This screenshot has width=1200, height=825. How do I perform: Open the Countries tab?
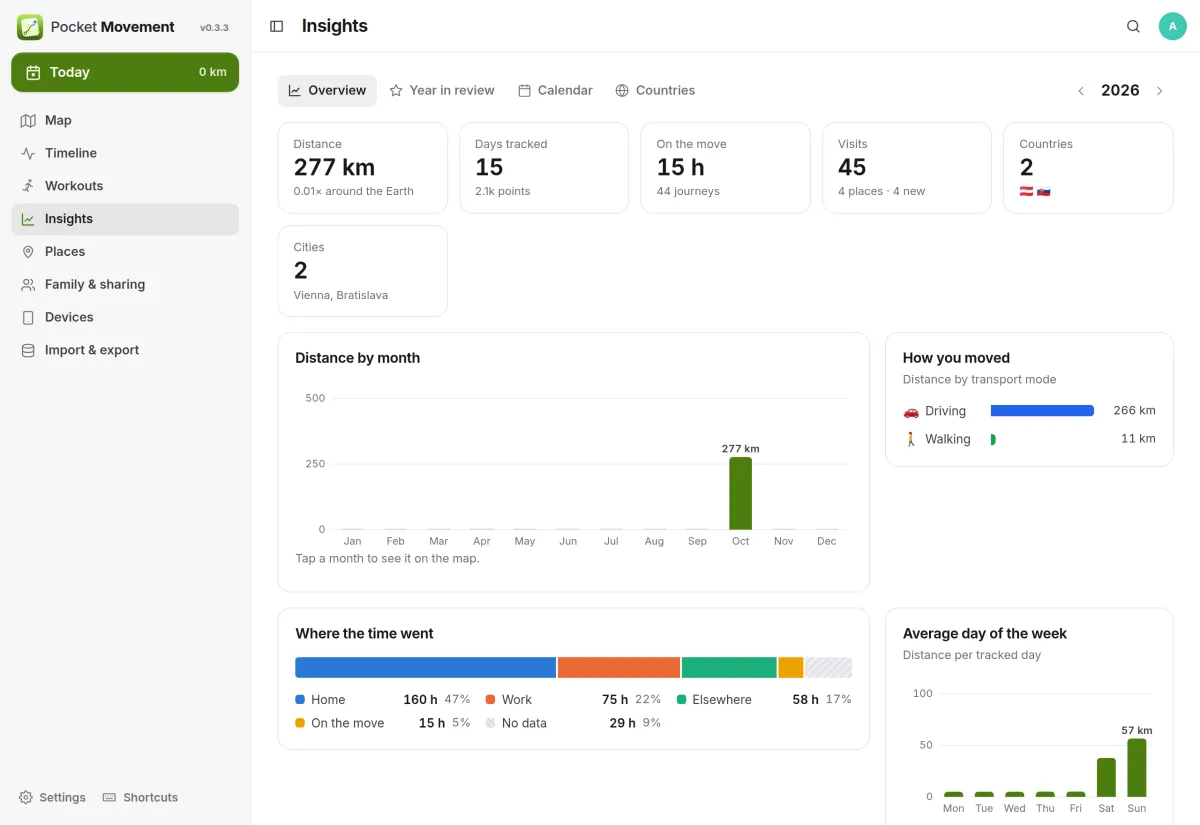[655, 90]
